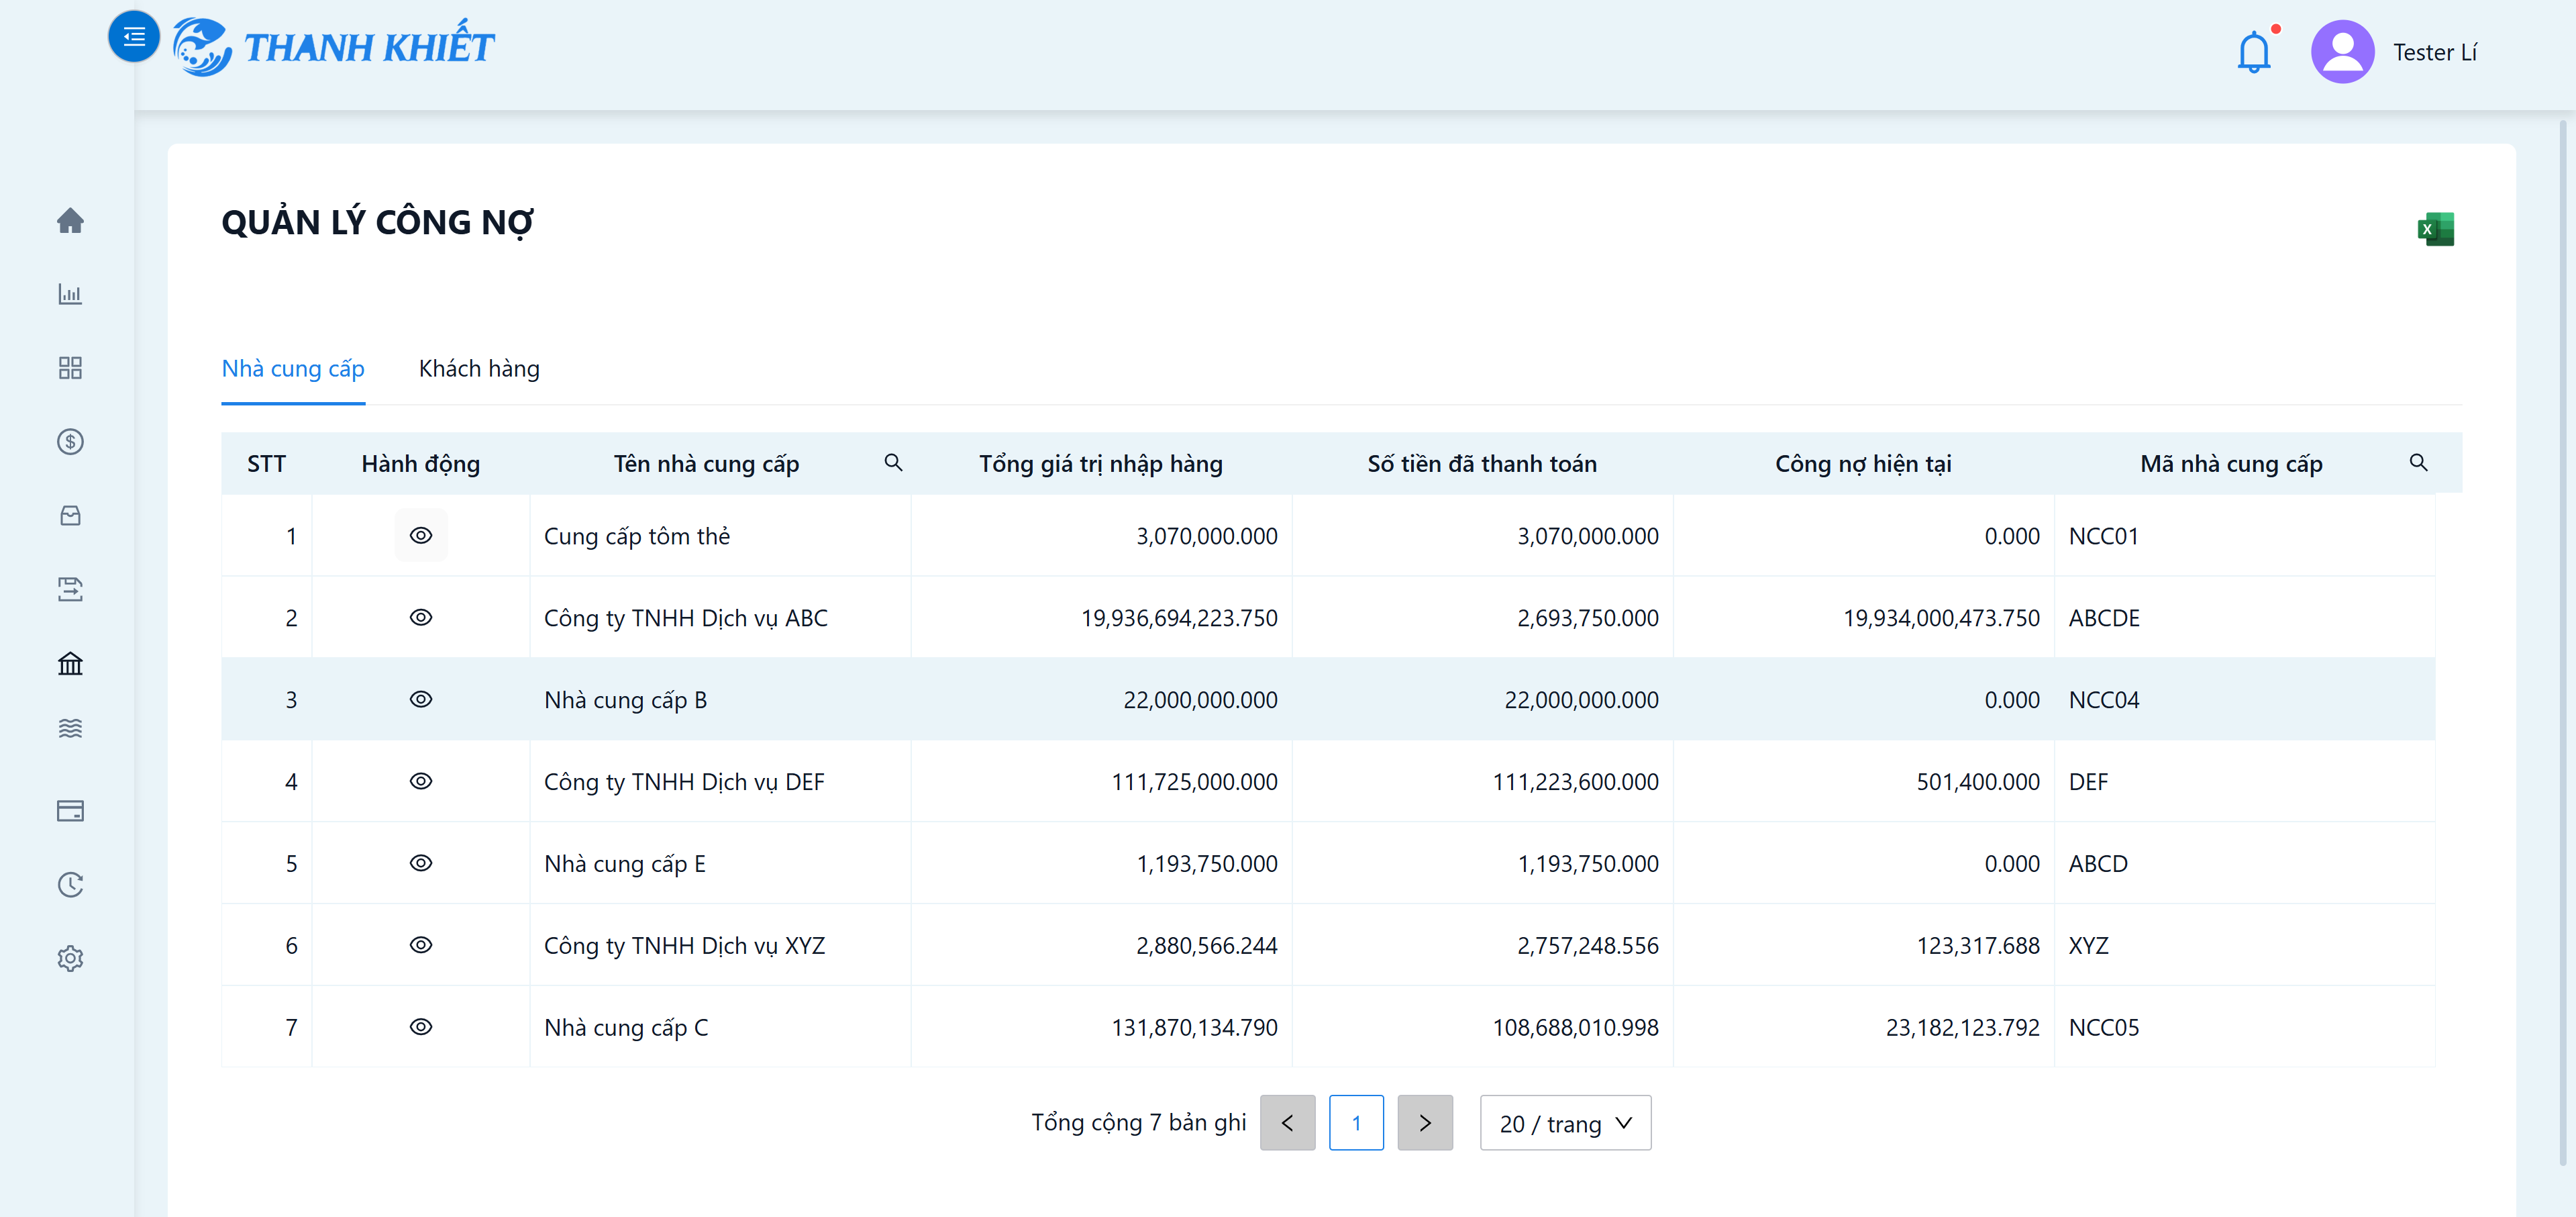Open the transfer list sidebar icon
This screenshot has height=1217, width=2576.
[x=70, y=589]
